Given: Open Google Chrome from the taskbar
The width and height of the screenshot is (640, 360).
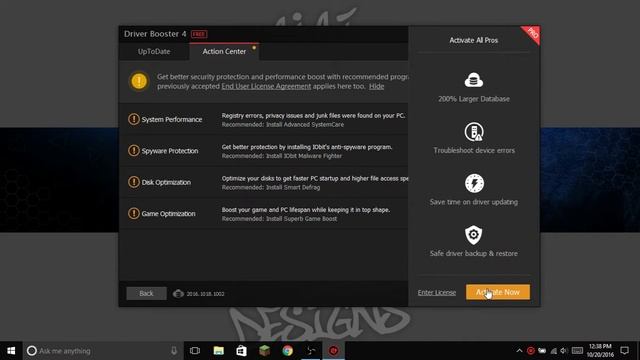Looking at the screenshot, I should [x=288, y=351].
